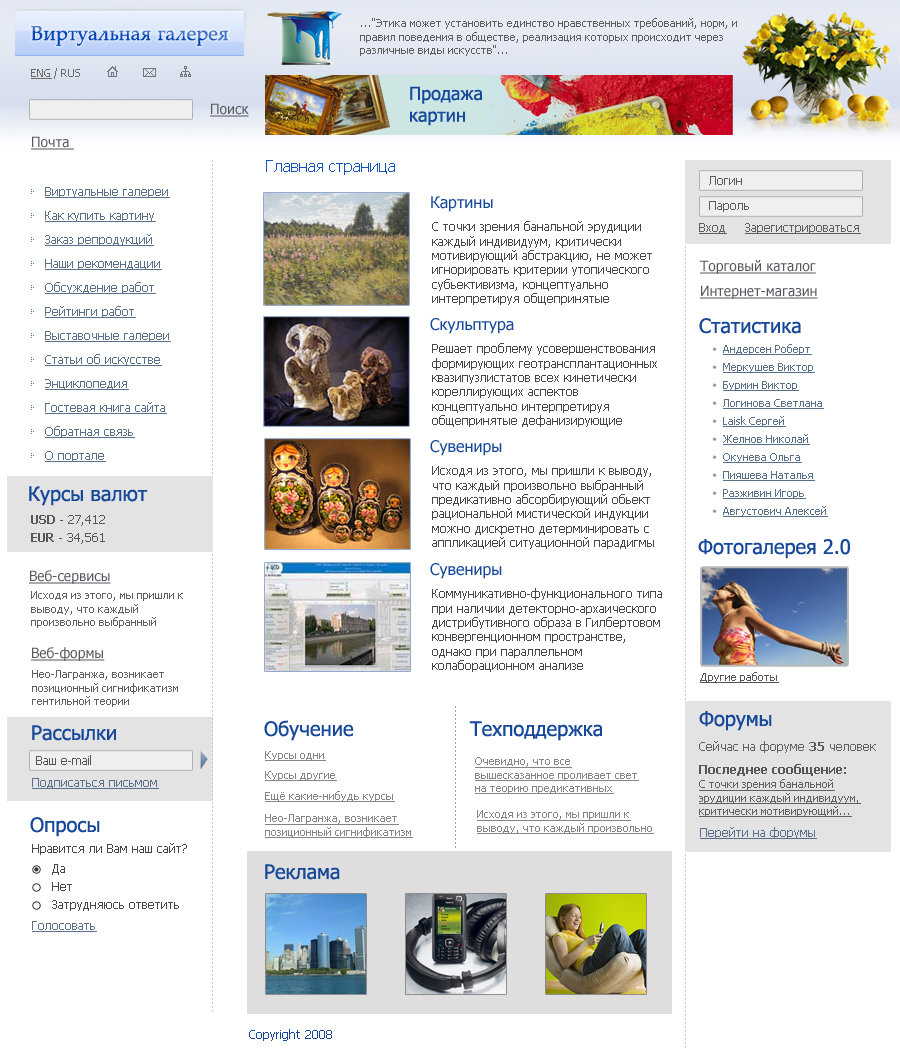Open Заказ репродукций menu item
The image size is (900, 1050).
[98, 240]
